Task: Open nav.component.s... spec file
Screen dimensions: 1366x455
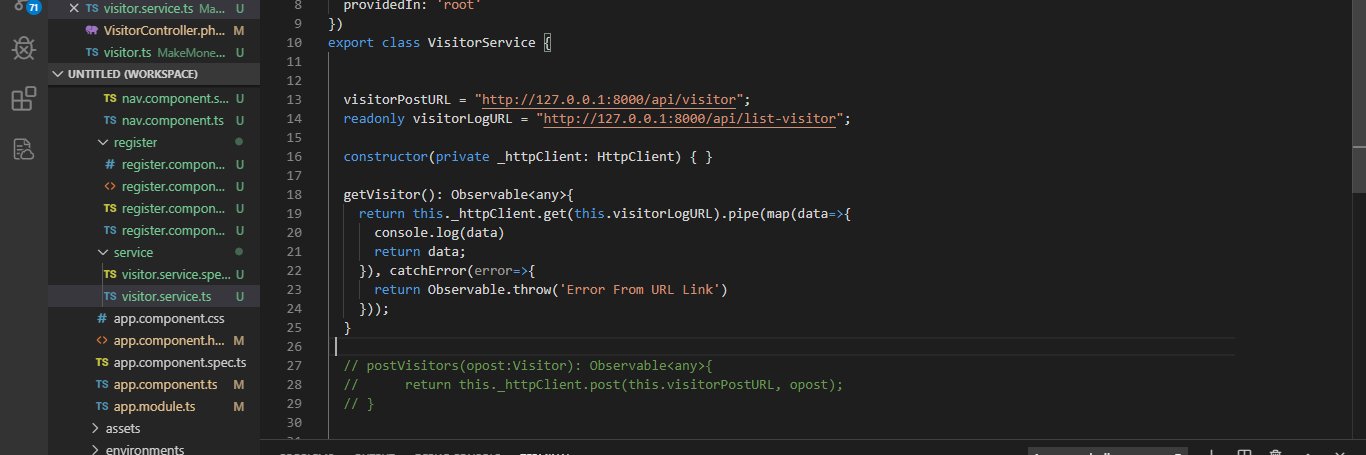Action: pyautogui.click(x=154, y=99)
